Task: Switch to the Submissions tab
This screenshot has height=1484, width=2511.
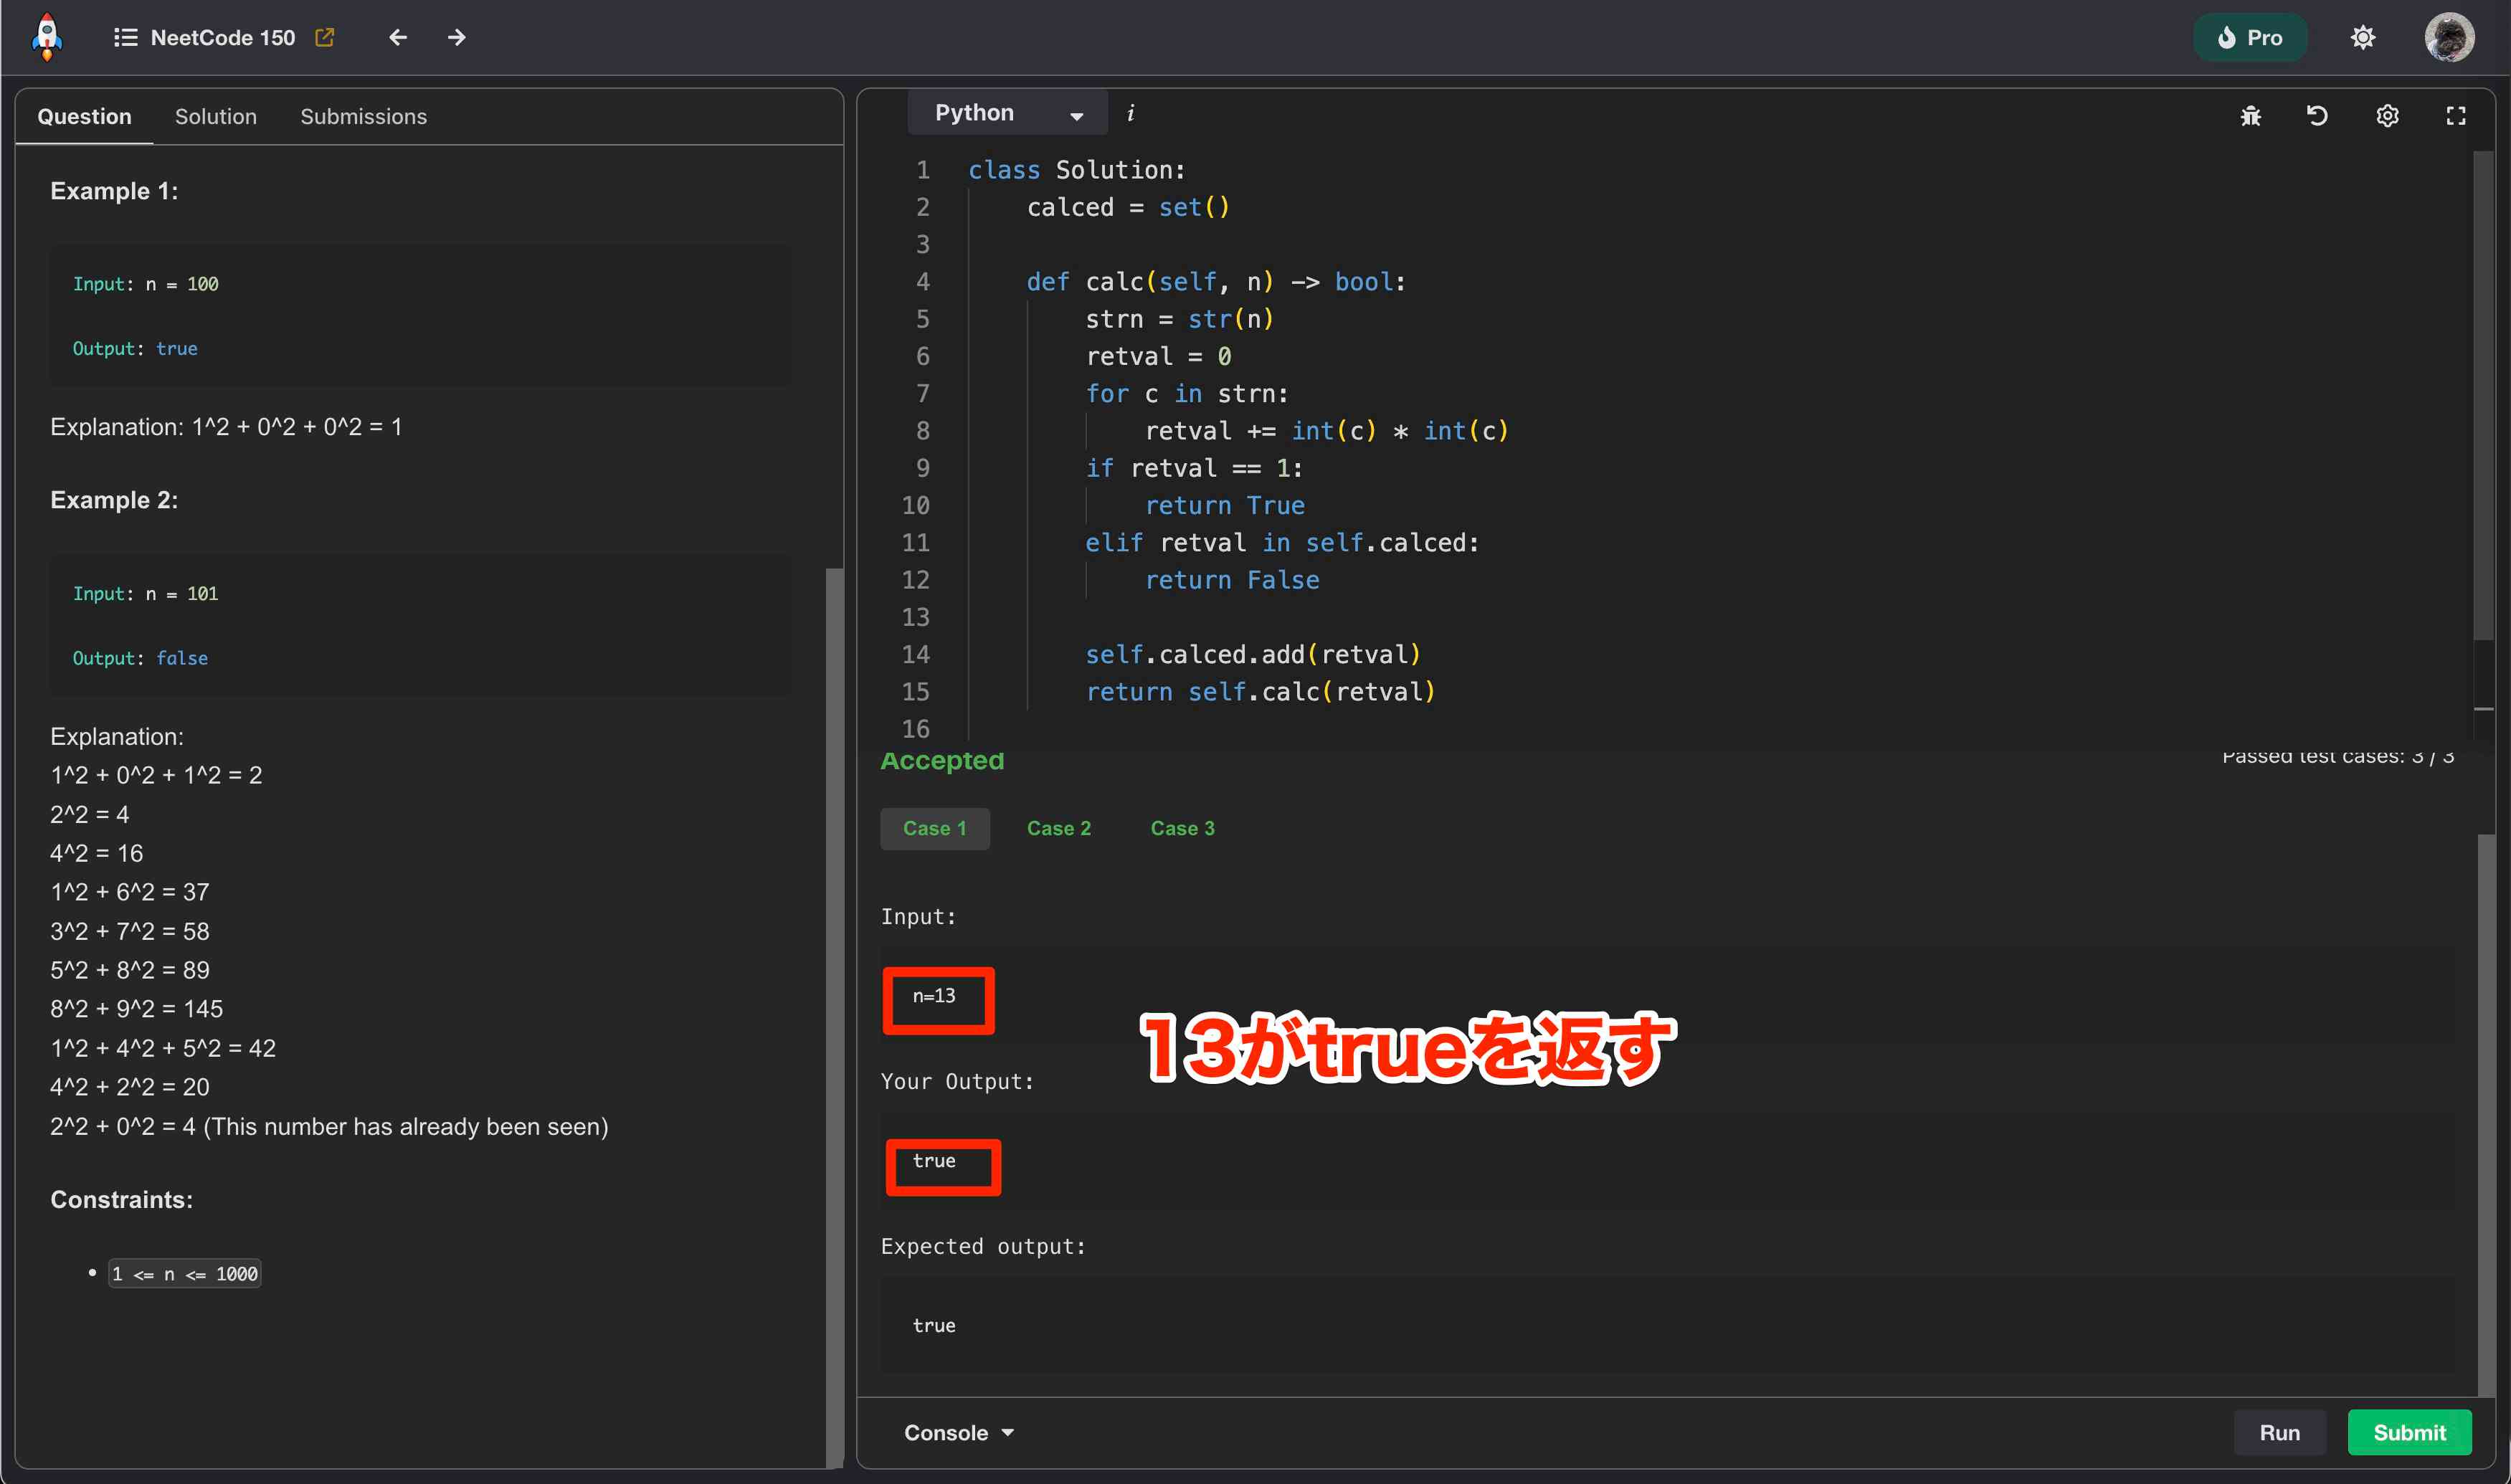Action: click(363, 117)
